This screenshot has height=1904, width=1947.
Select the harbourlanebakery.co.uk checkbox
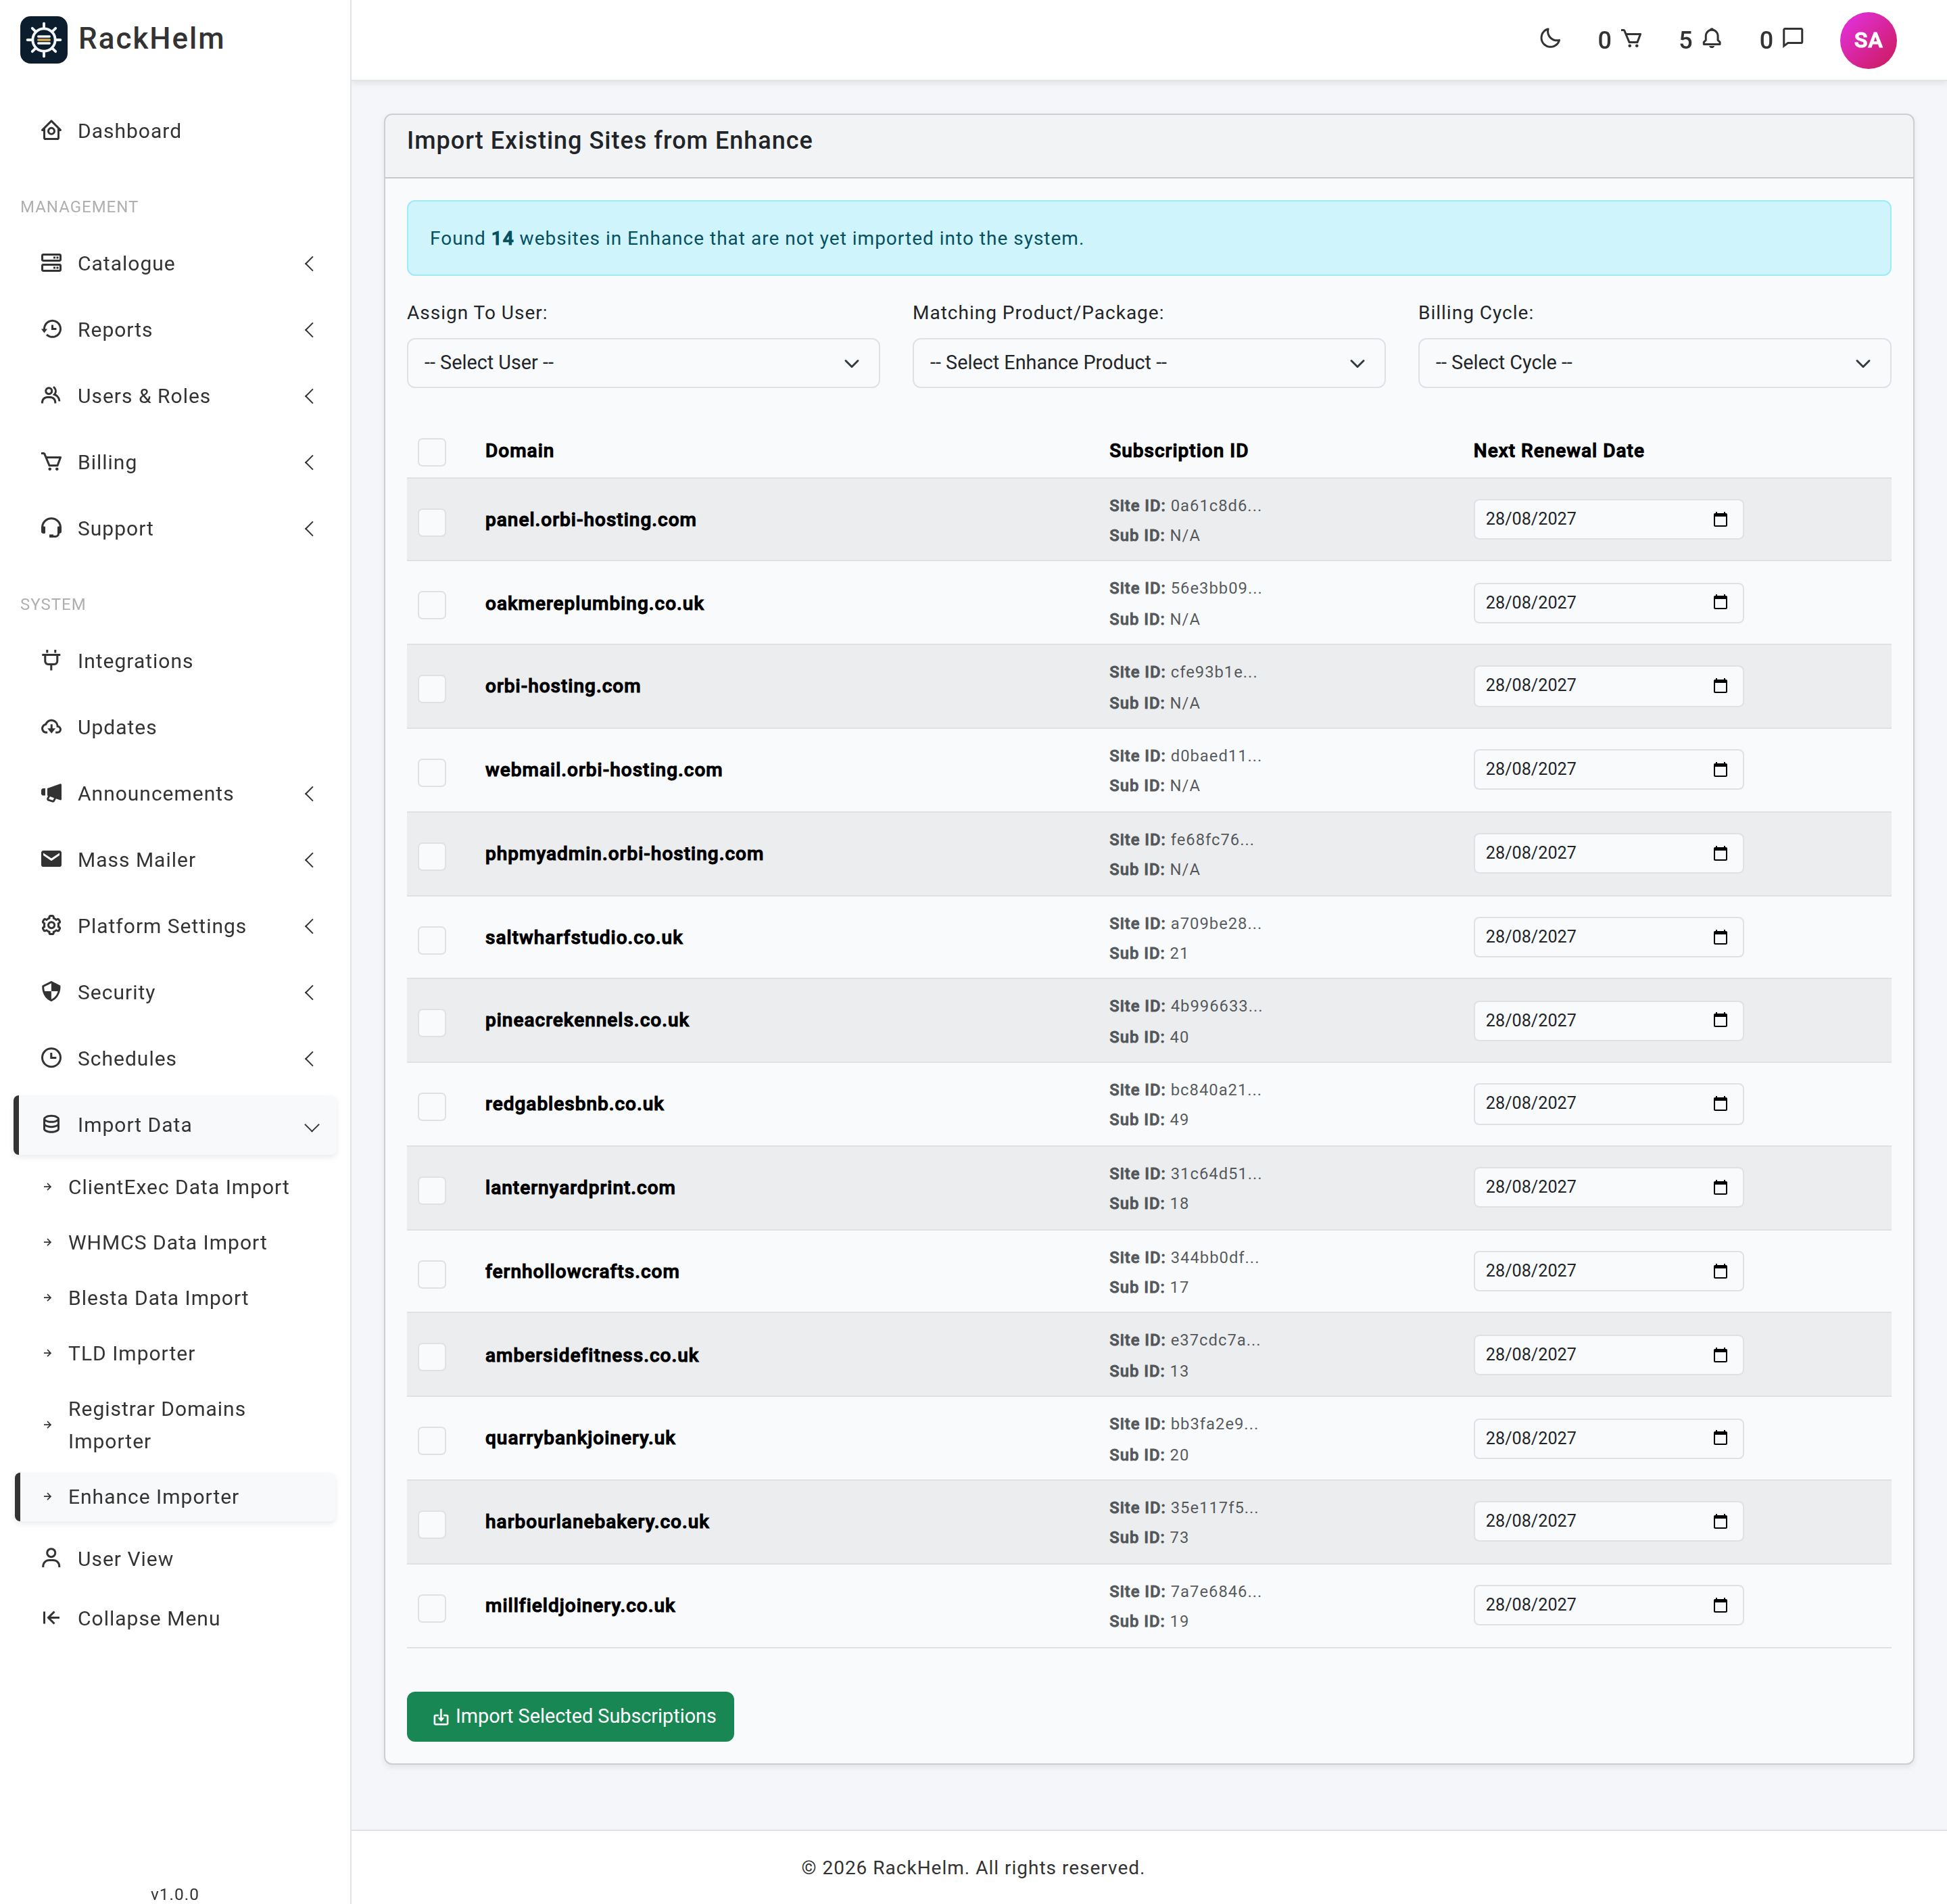point(432,1523)
